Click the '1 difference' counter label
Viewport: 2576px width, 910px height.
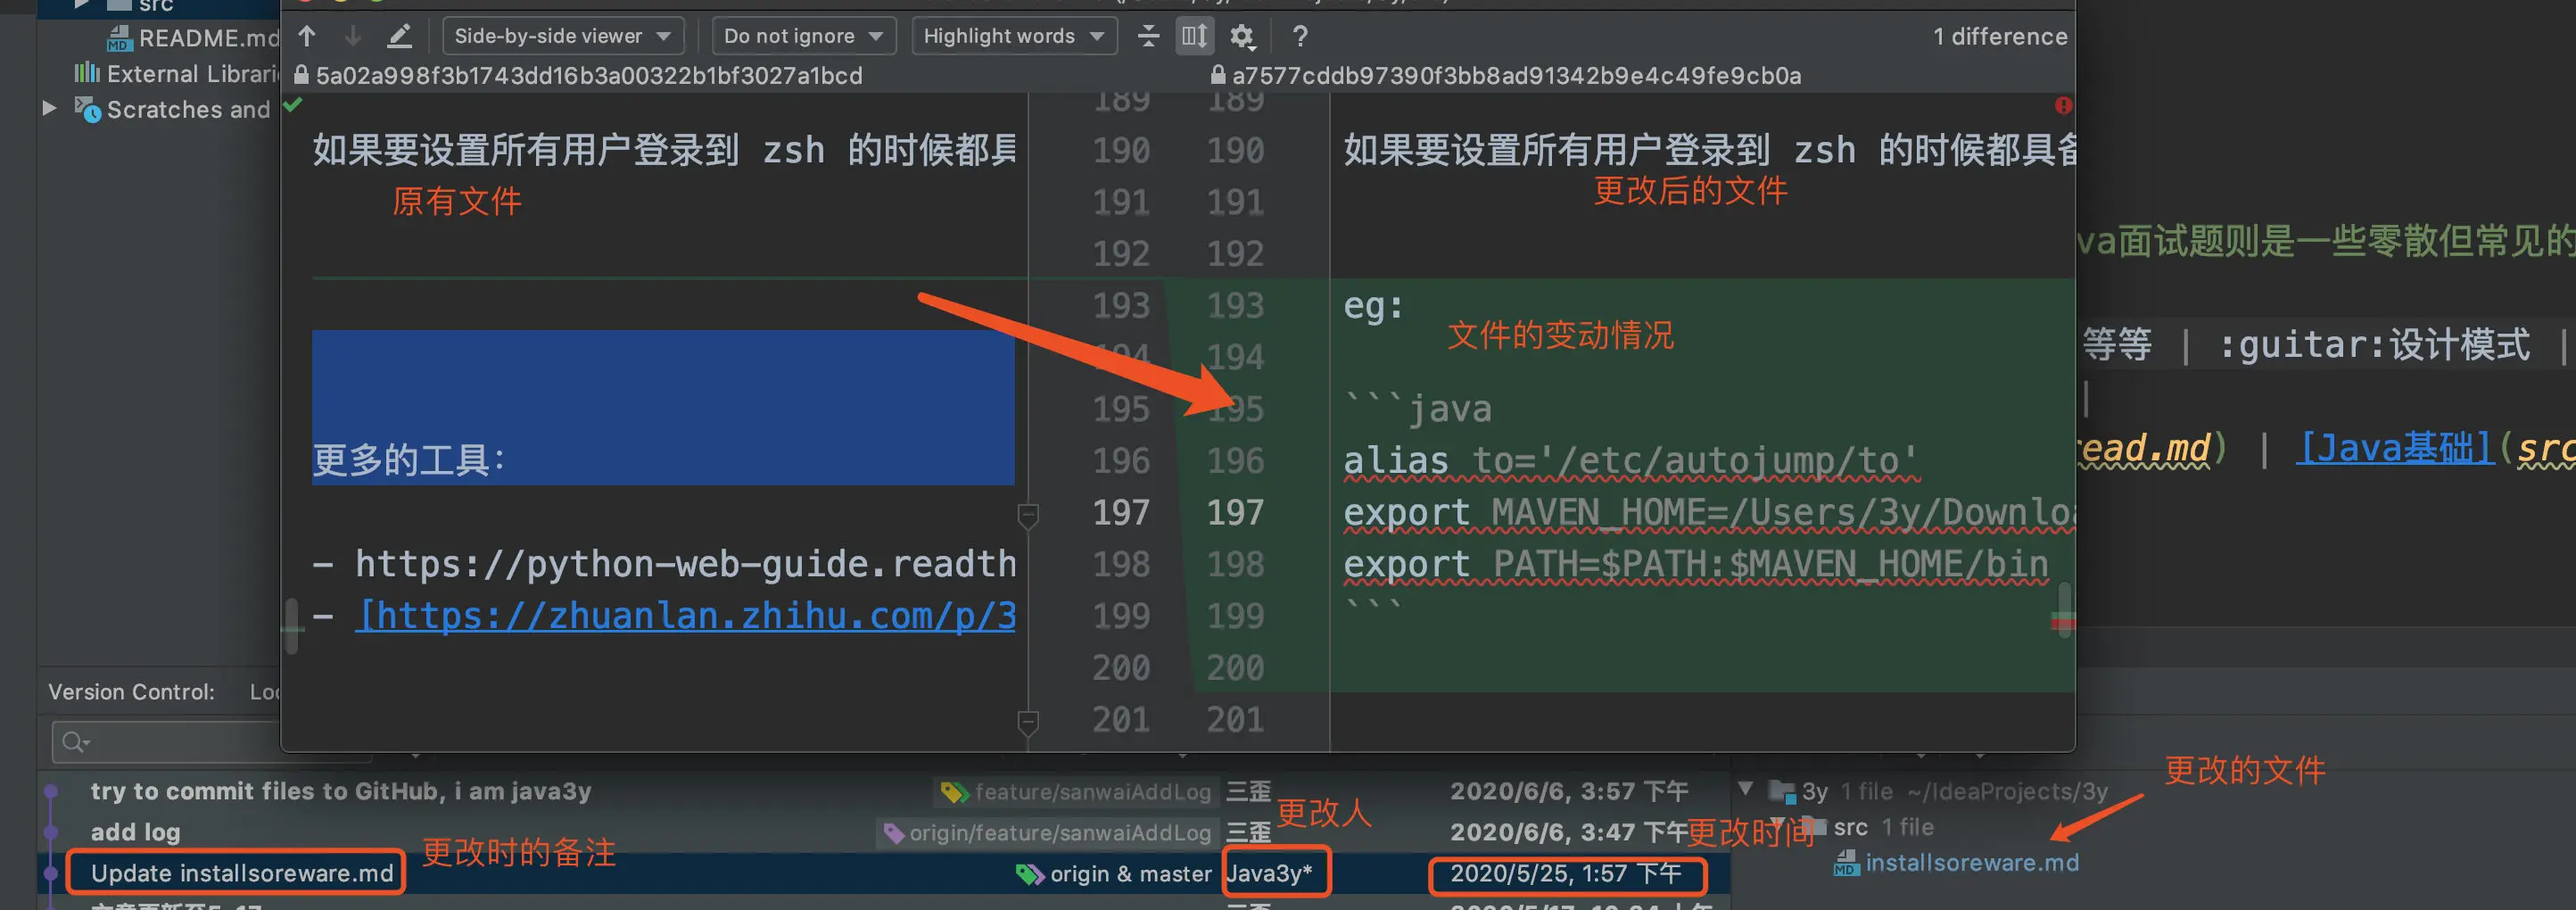(x=2000, y=36)
